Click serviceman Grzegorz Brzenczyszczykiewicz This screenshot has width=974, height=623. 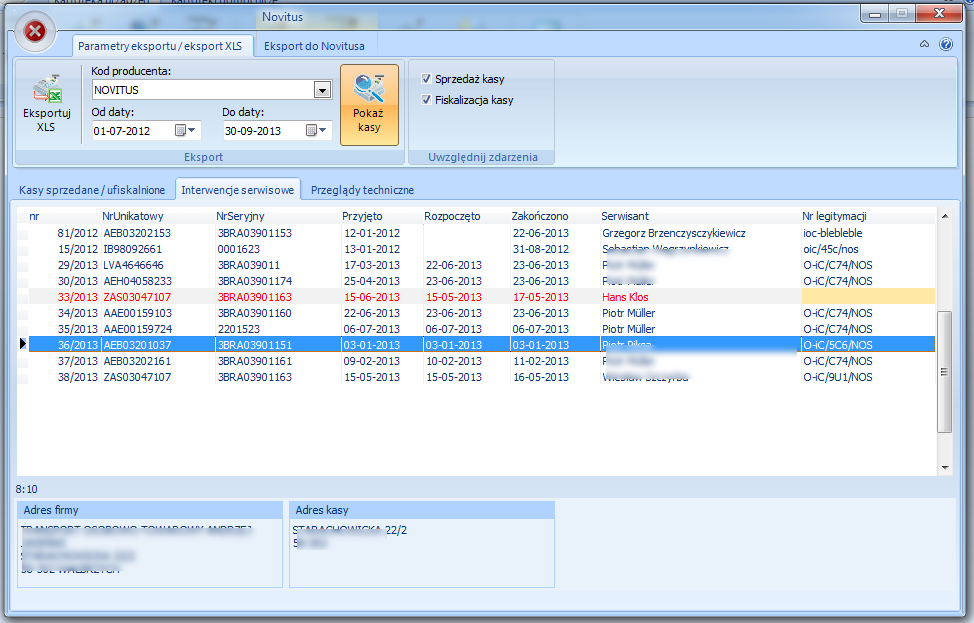tap(674, 233)
